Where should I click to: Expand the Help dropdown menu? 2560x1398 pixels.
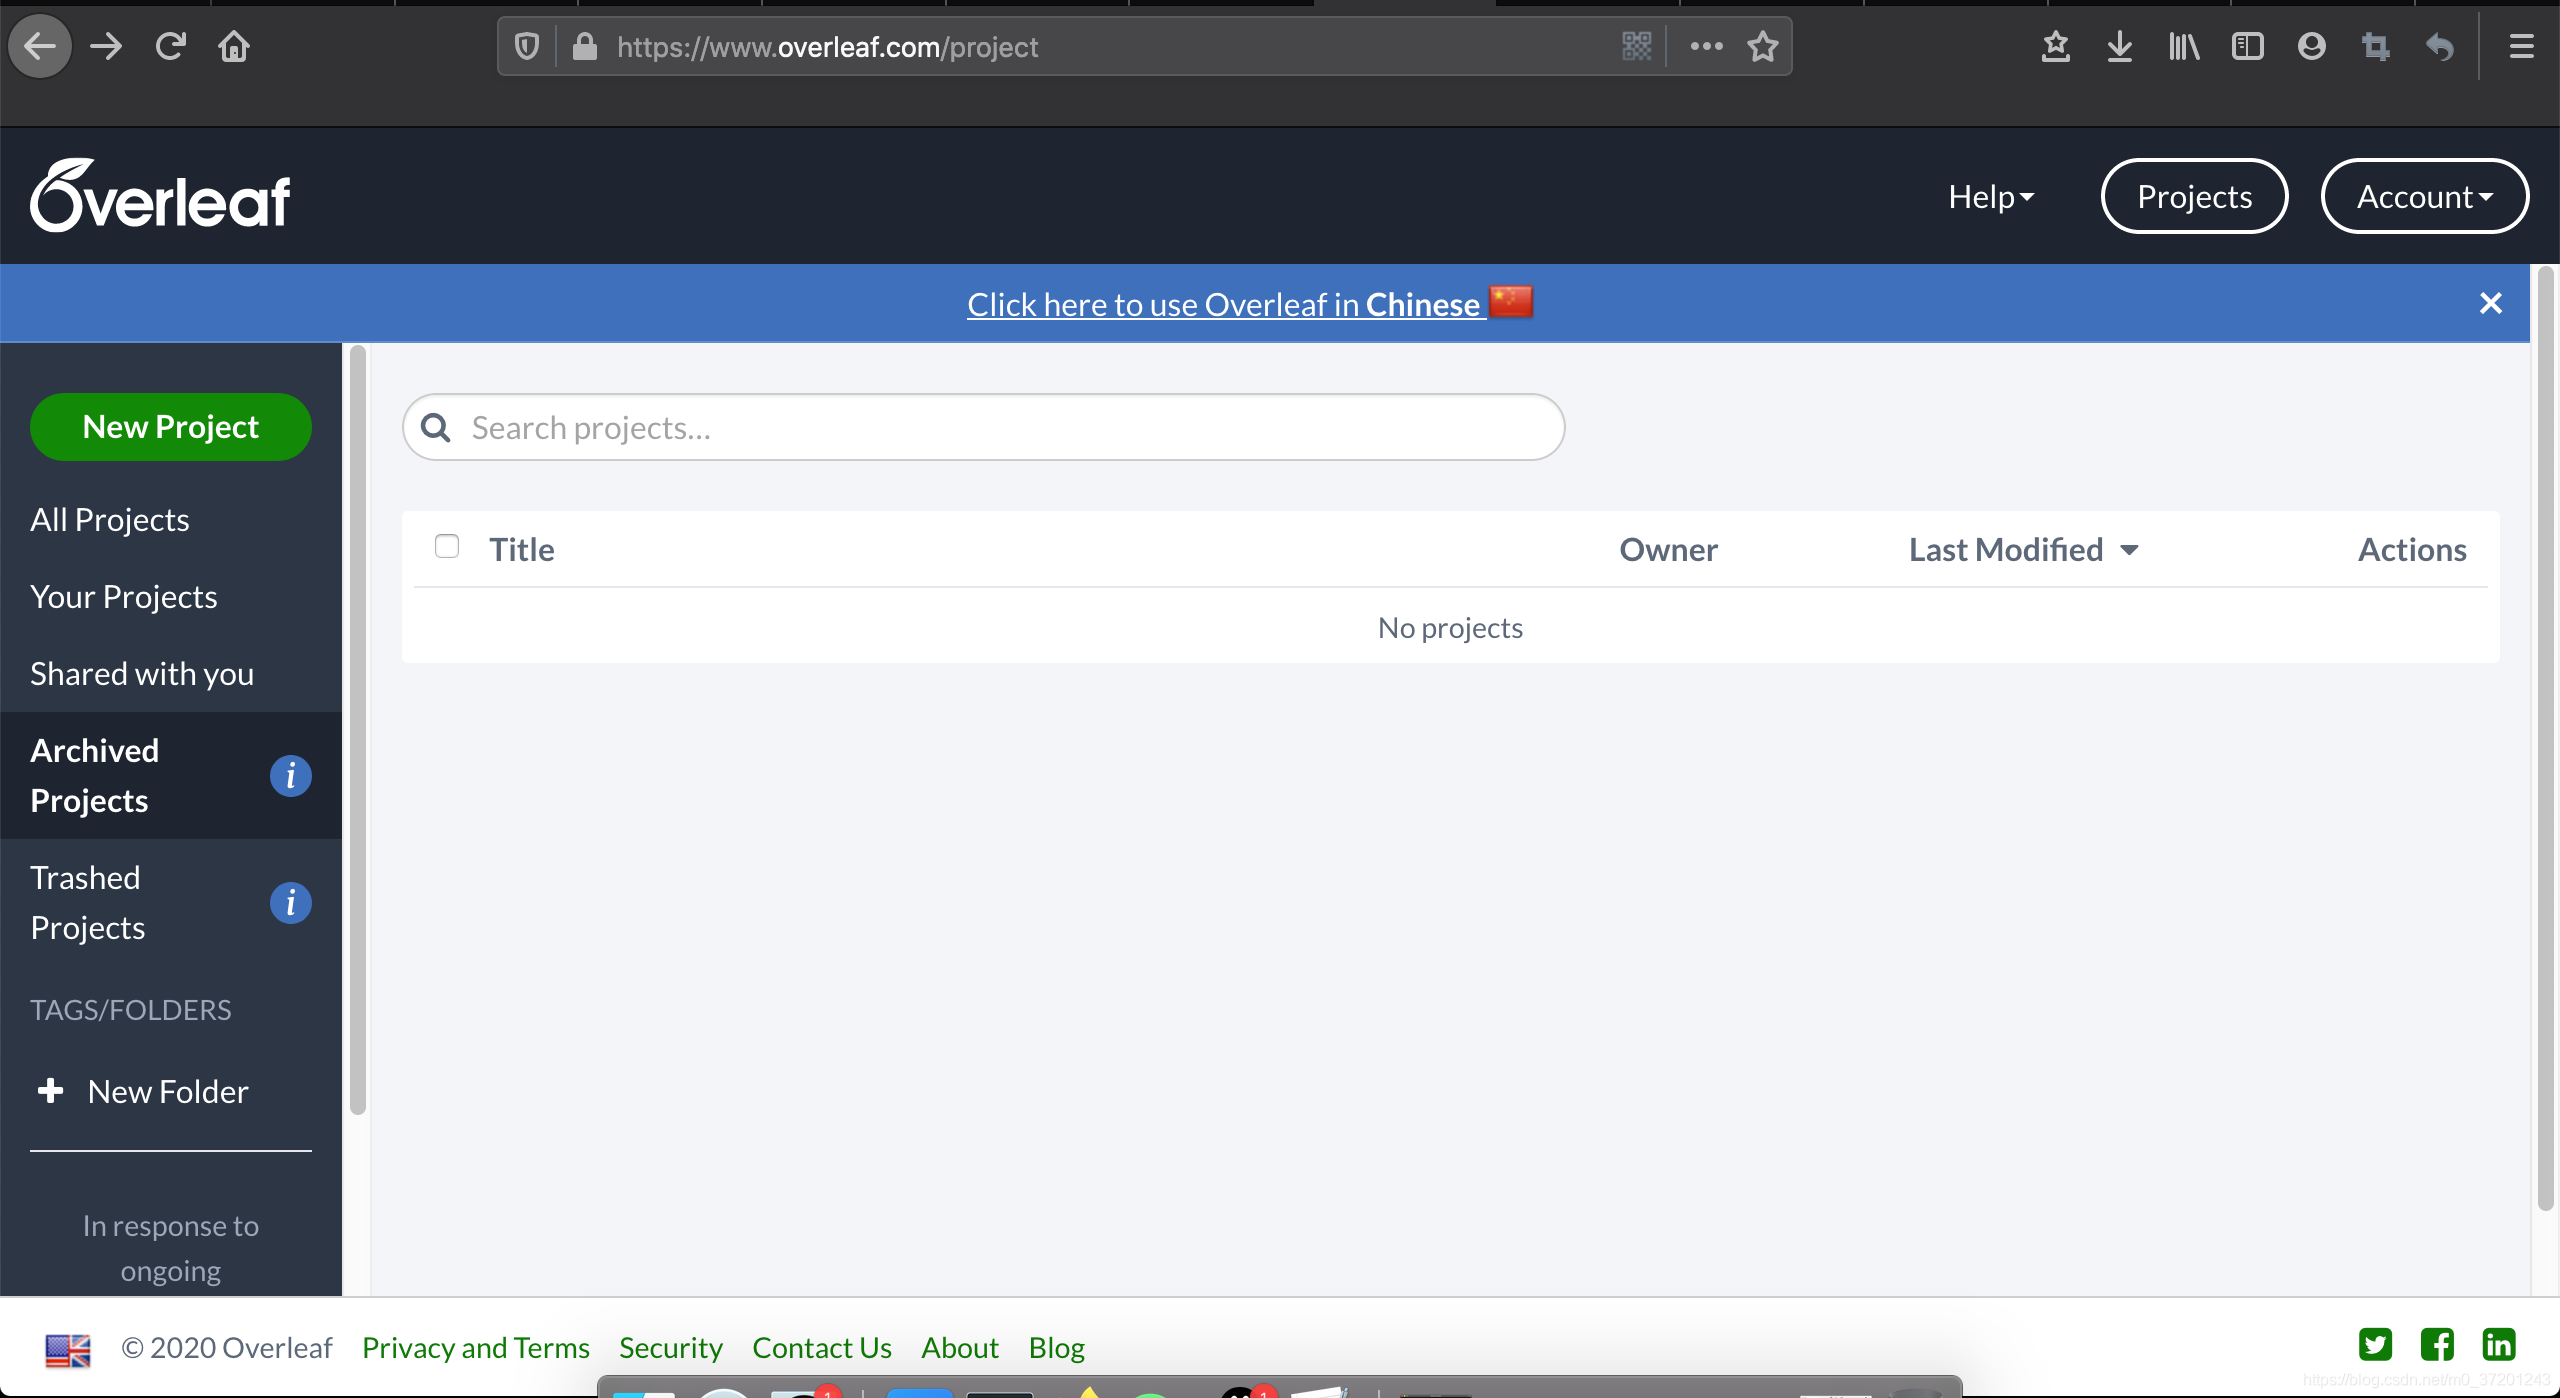pos(1990,197)
